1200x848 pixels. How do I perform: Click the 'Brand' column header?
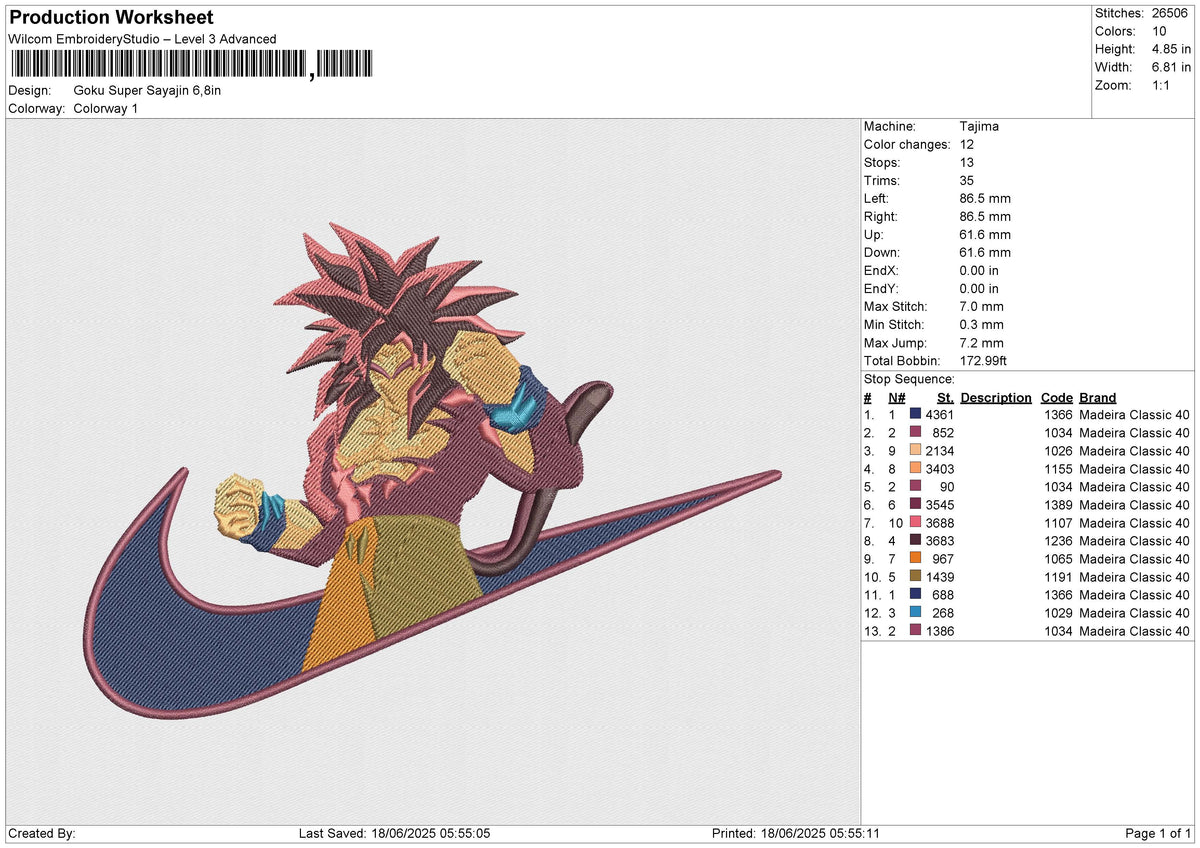coord(1098,397)
